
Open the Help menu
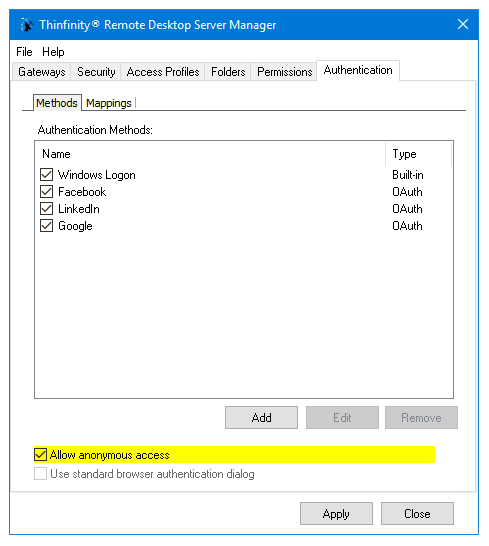[53, 52]
